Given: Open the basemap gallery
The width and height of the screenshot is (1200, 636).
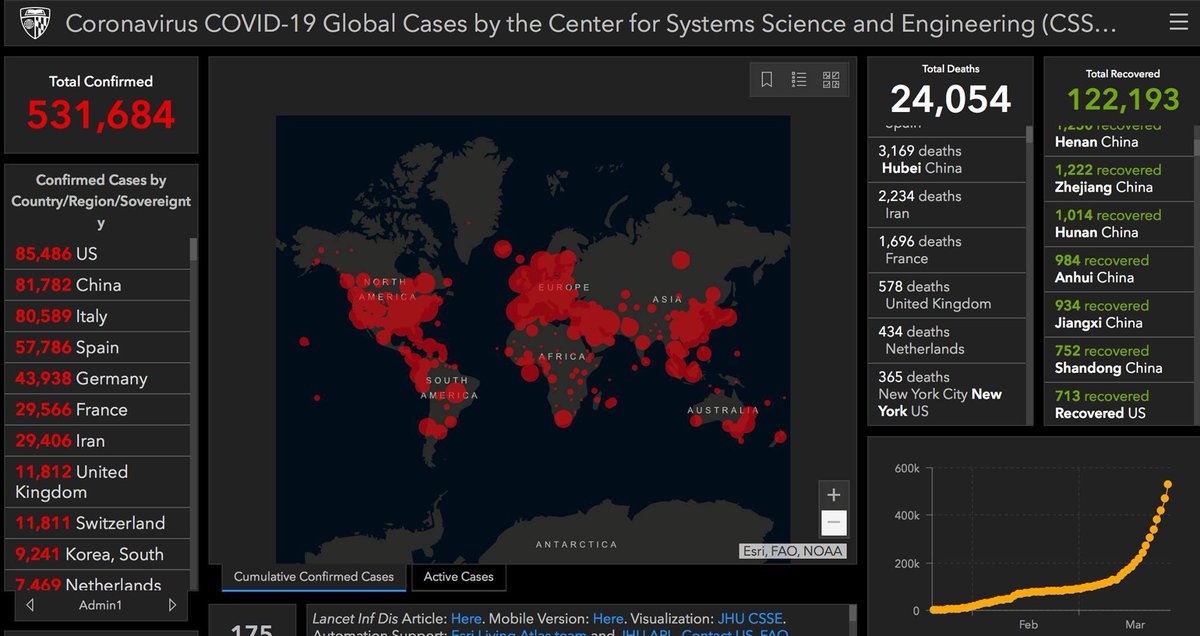Looking at the screenshot, I should pyautogui.click(x=831, y=80).
